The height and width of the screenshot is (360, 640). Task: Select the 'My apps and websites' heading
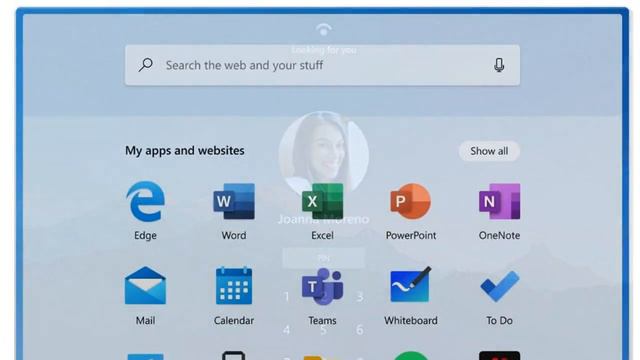pos(185,151)
